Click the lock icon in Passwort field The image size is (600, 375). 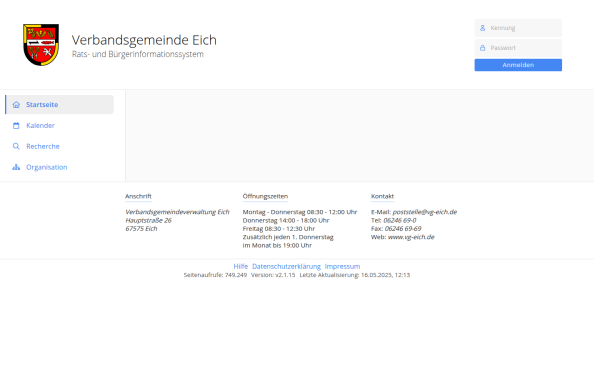pyautogui.click(x=483, y=48)
